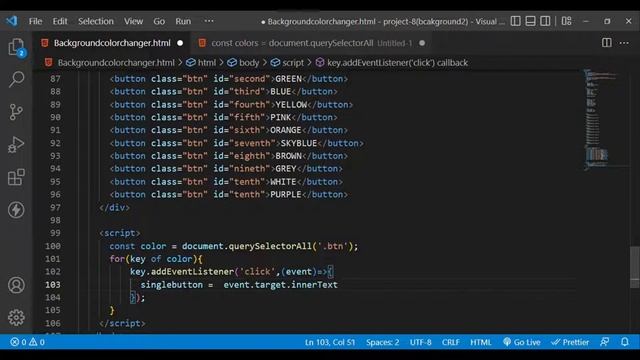Image resolution: width=640 pixels, height=360 pixels.
Task: Select Backgroundcolorchanger.html breadcrumb
Action: 116,62
